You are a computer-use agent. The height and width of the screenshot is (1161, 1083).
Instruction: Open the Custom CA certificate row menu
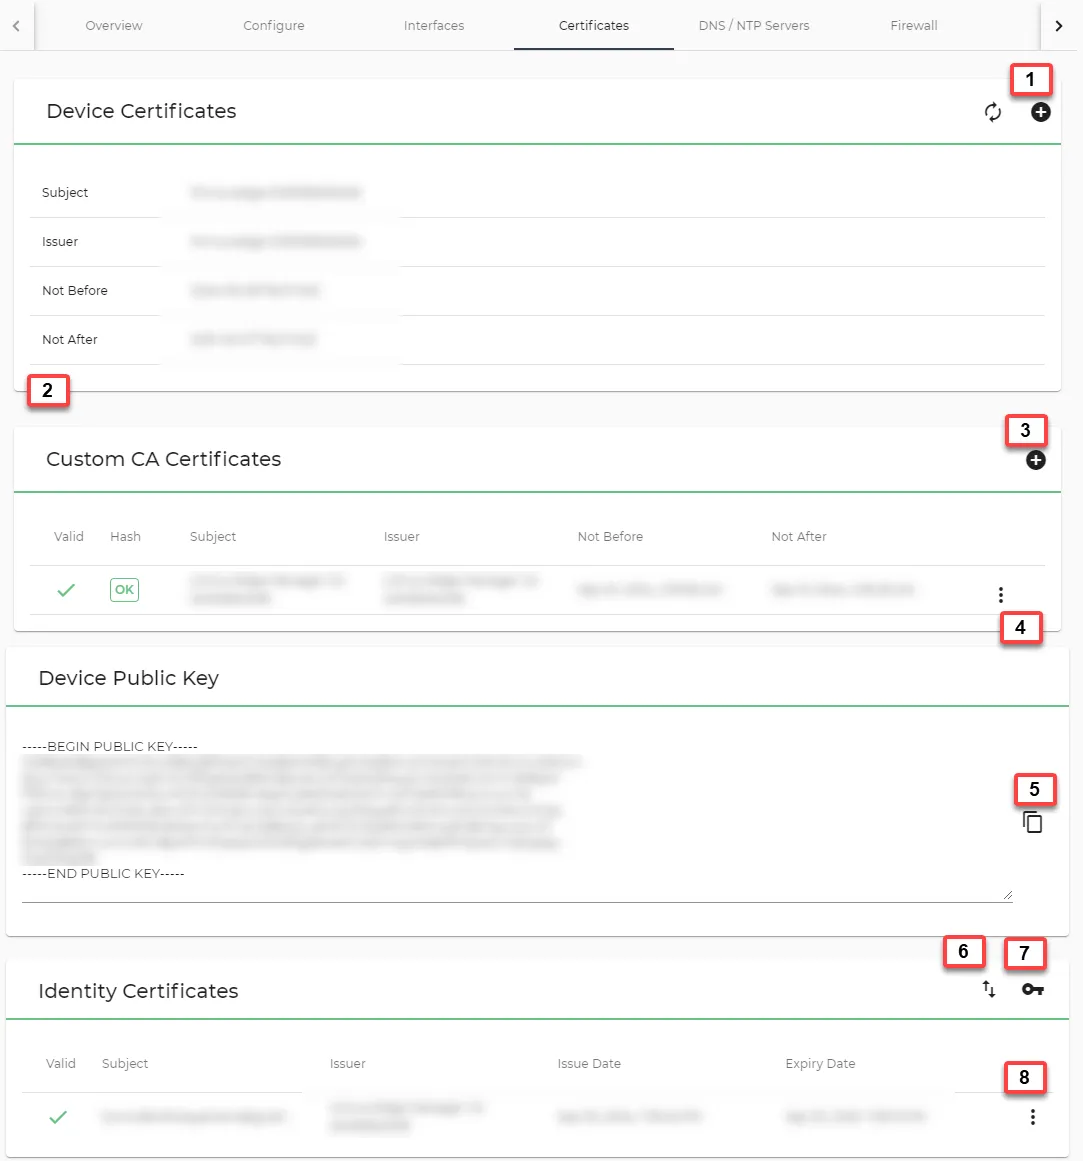[1001, 595]
